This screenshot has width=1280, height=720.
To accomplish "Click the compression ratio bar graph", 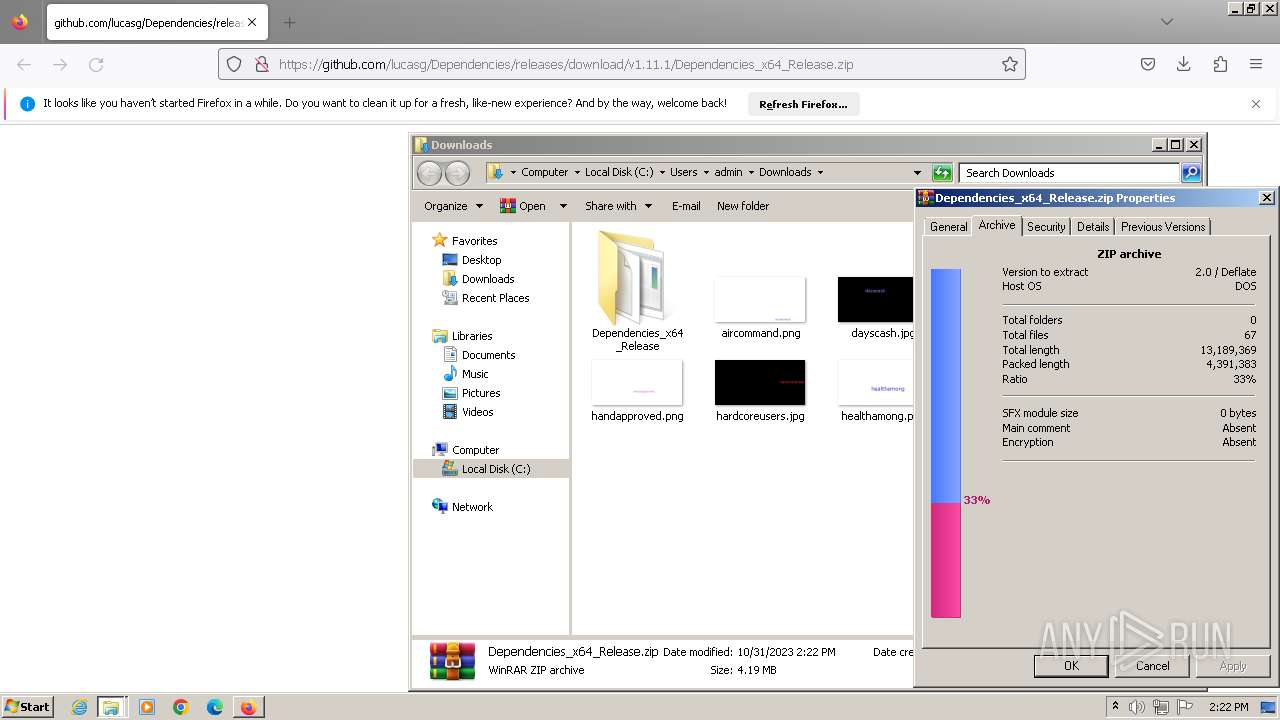I will pyautogui.click(x=946, y=443).
